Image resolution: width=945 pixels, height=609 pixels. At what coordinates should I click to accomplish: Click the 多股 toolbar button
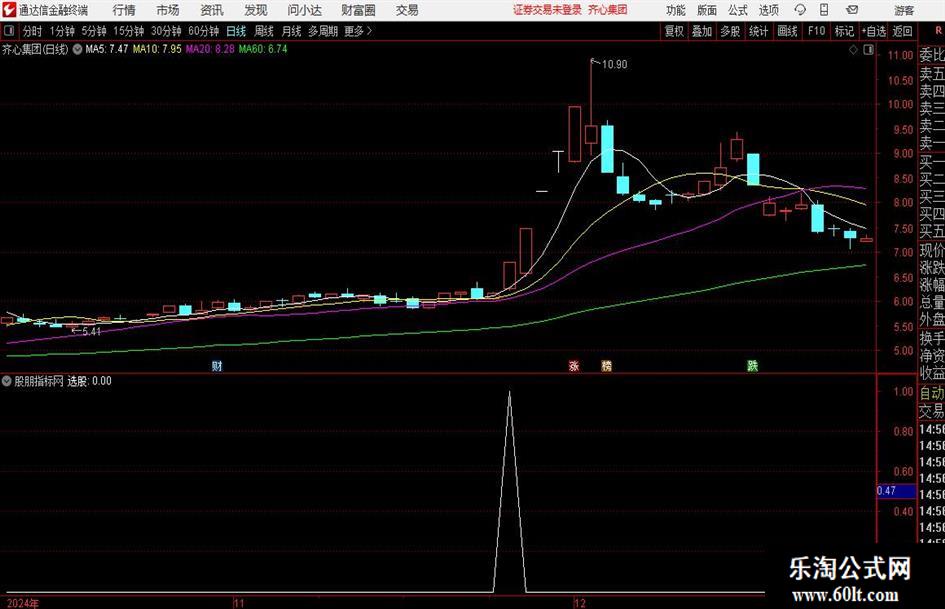(x=730, y=31)
